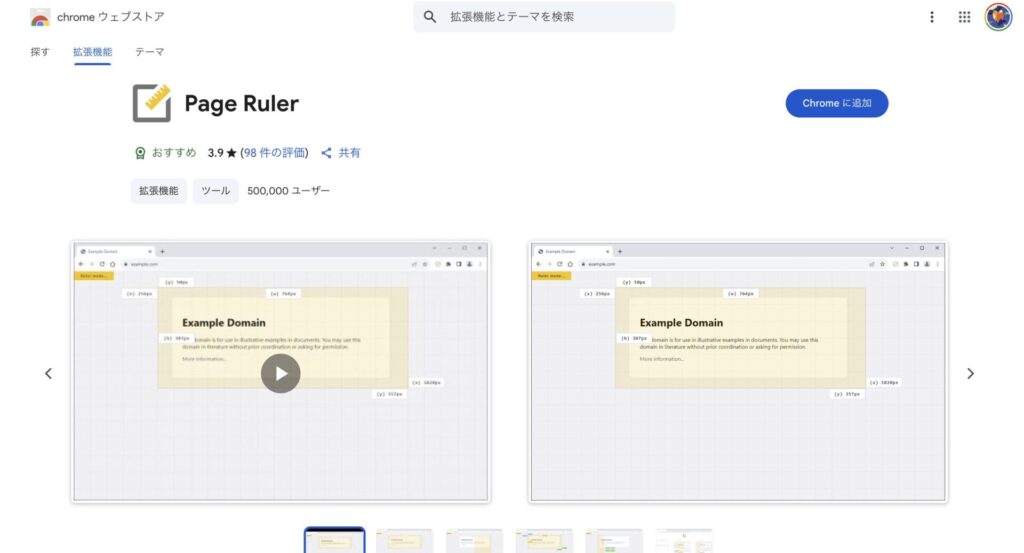Click the 共有 share link
Viewport: 1024px width, 553px height.
[x=341, y=153]
